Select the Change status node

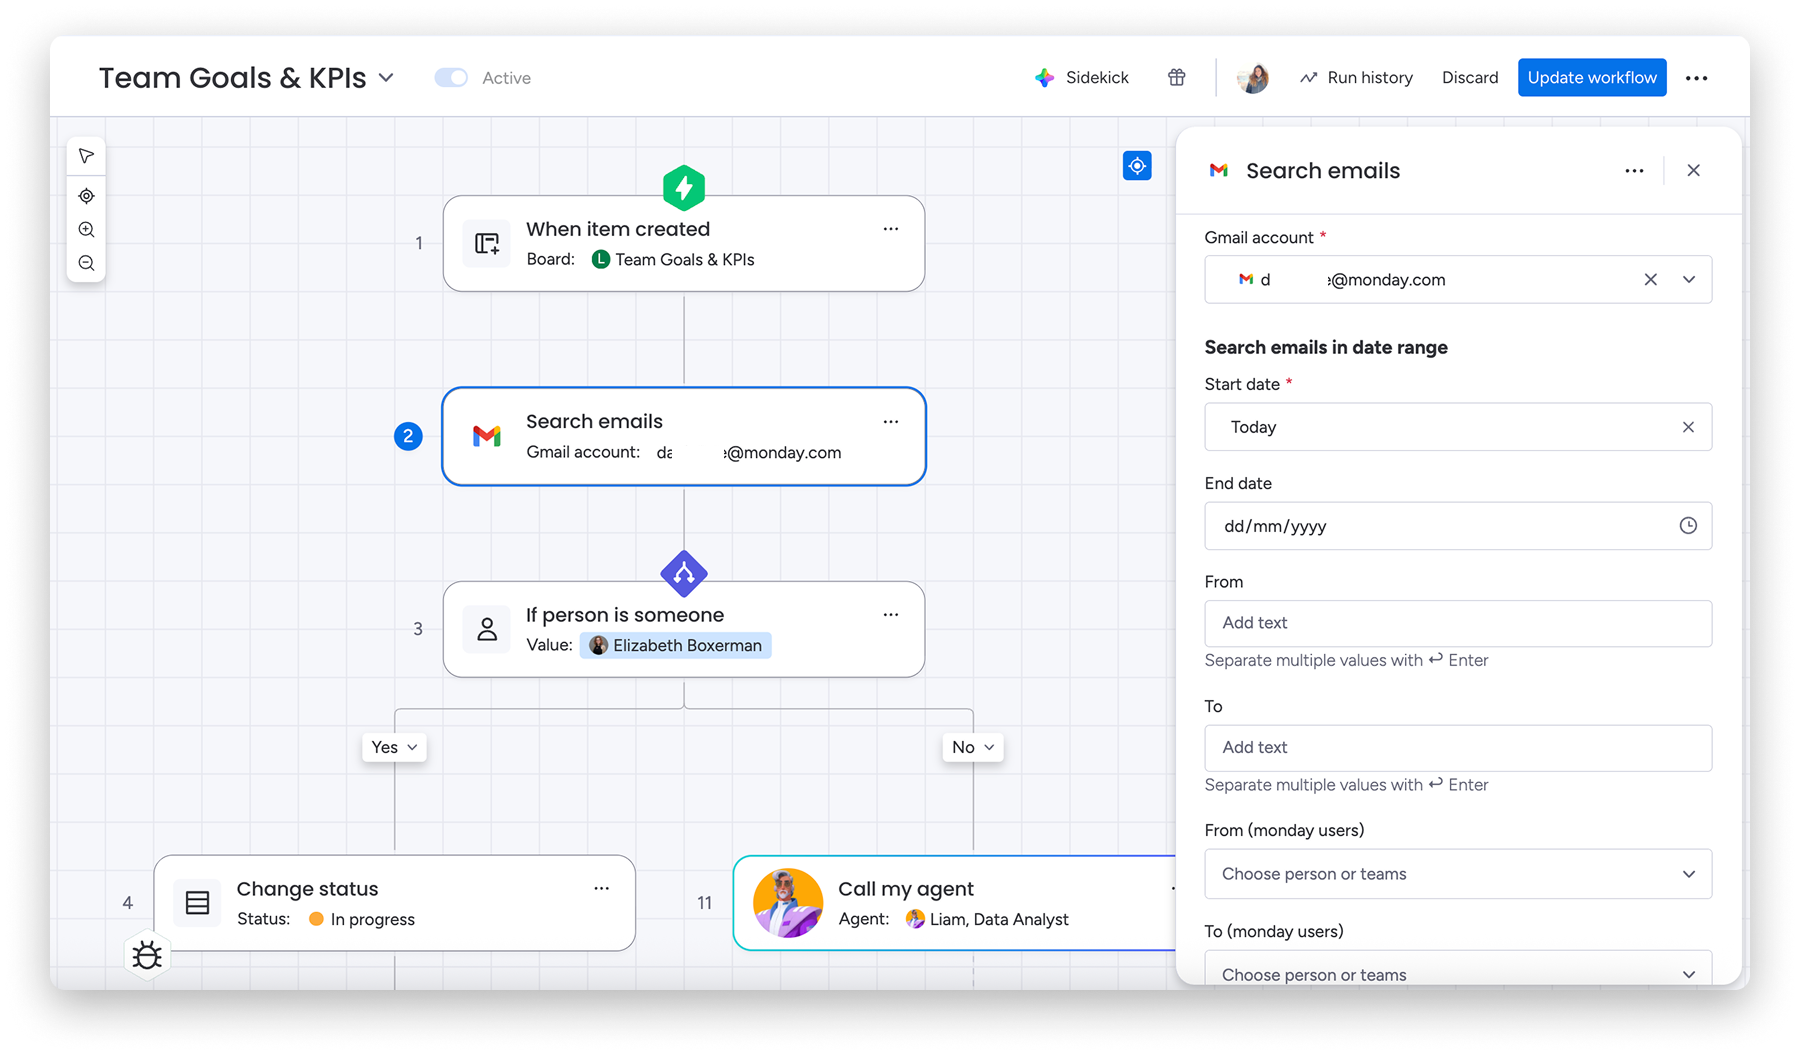[x=395, y=903]
